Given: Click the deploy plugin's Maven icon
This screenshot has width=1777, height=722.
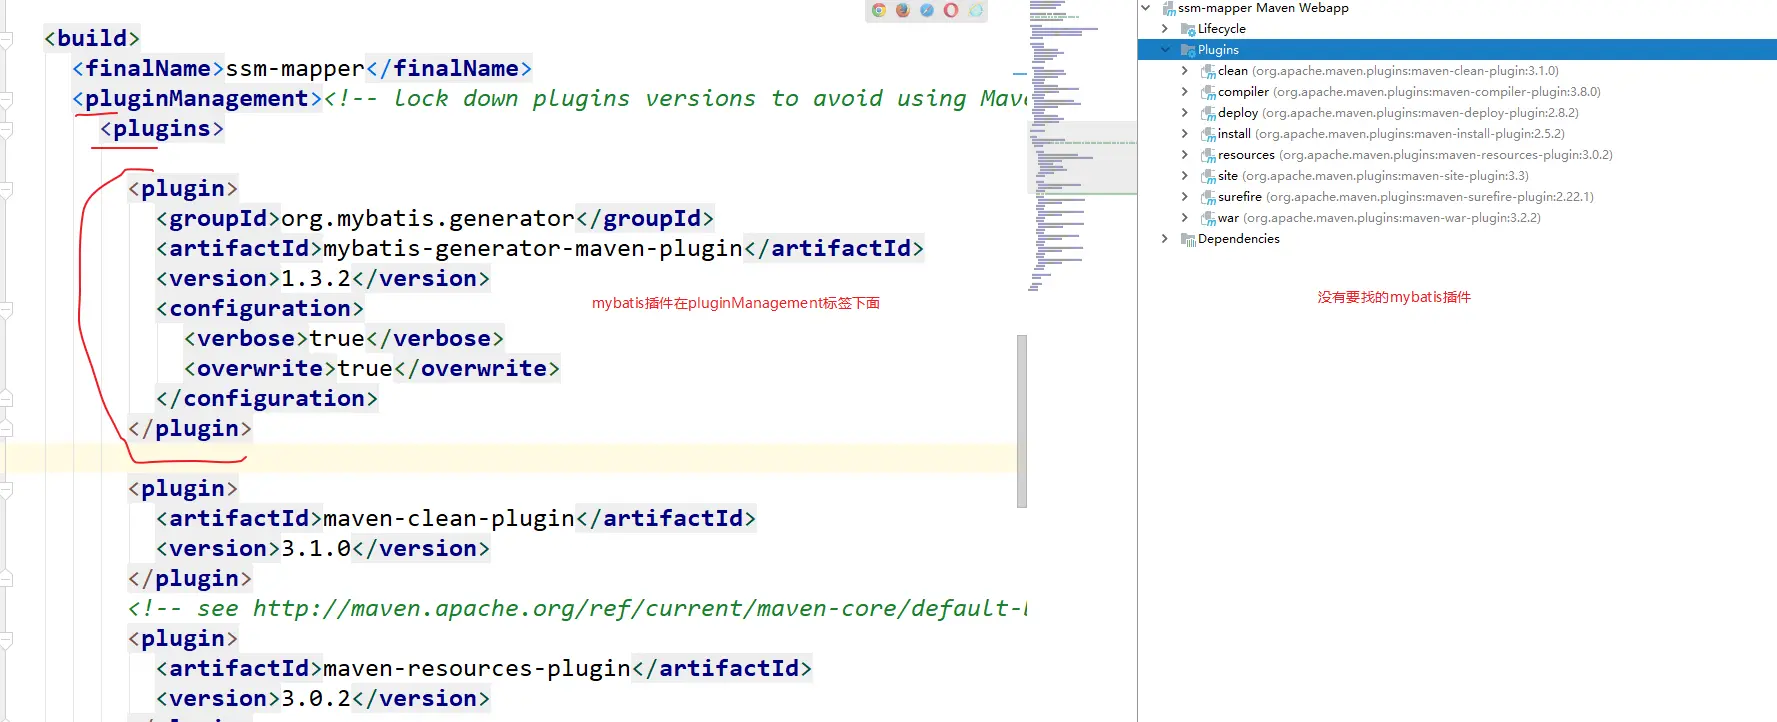Looking at the screenshot, I should click(1208, 113).
